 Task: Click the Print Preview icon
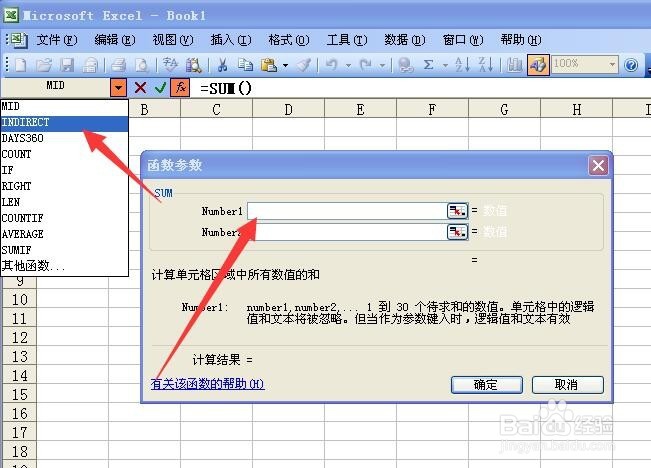tap(142, 65)
